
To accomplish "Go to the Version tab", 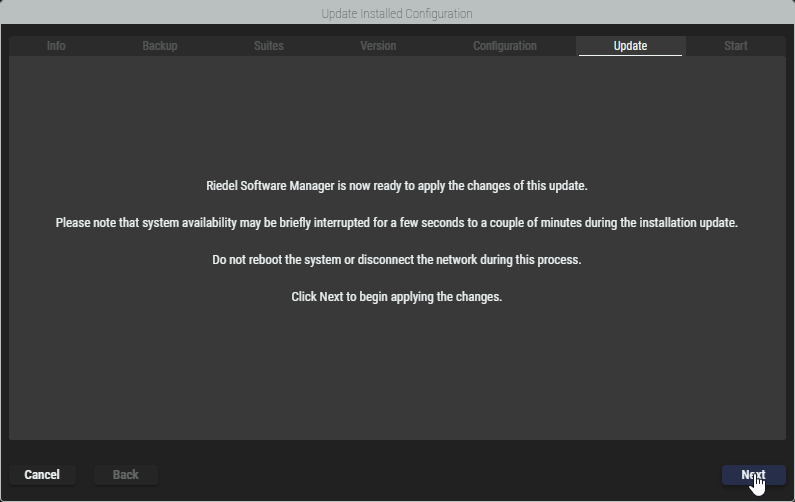I will point(378,46).
